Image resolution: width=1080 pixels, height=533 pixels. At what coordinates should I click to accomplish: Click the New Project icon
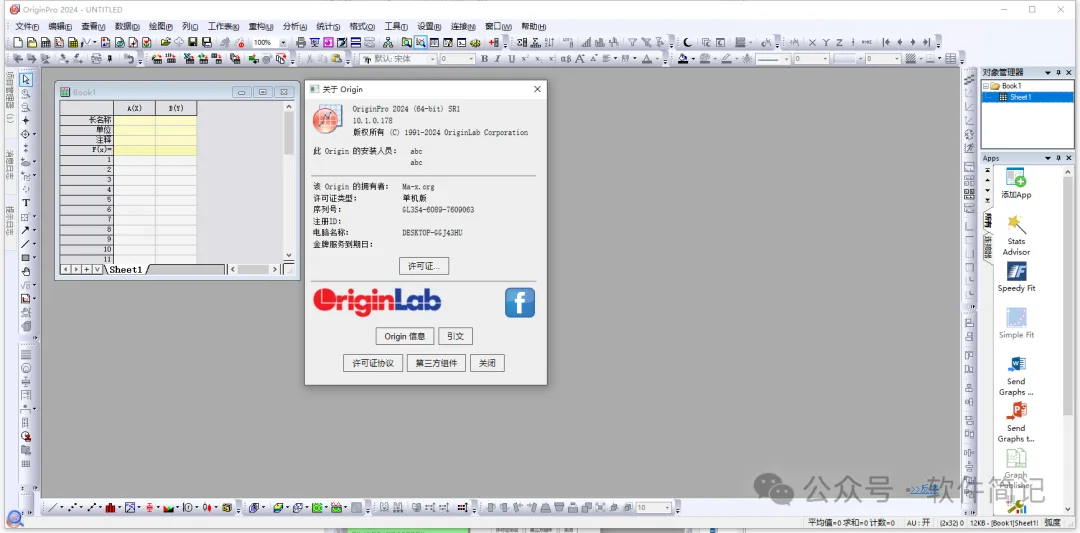coord(17,42)
